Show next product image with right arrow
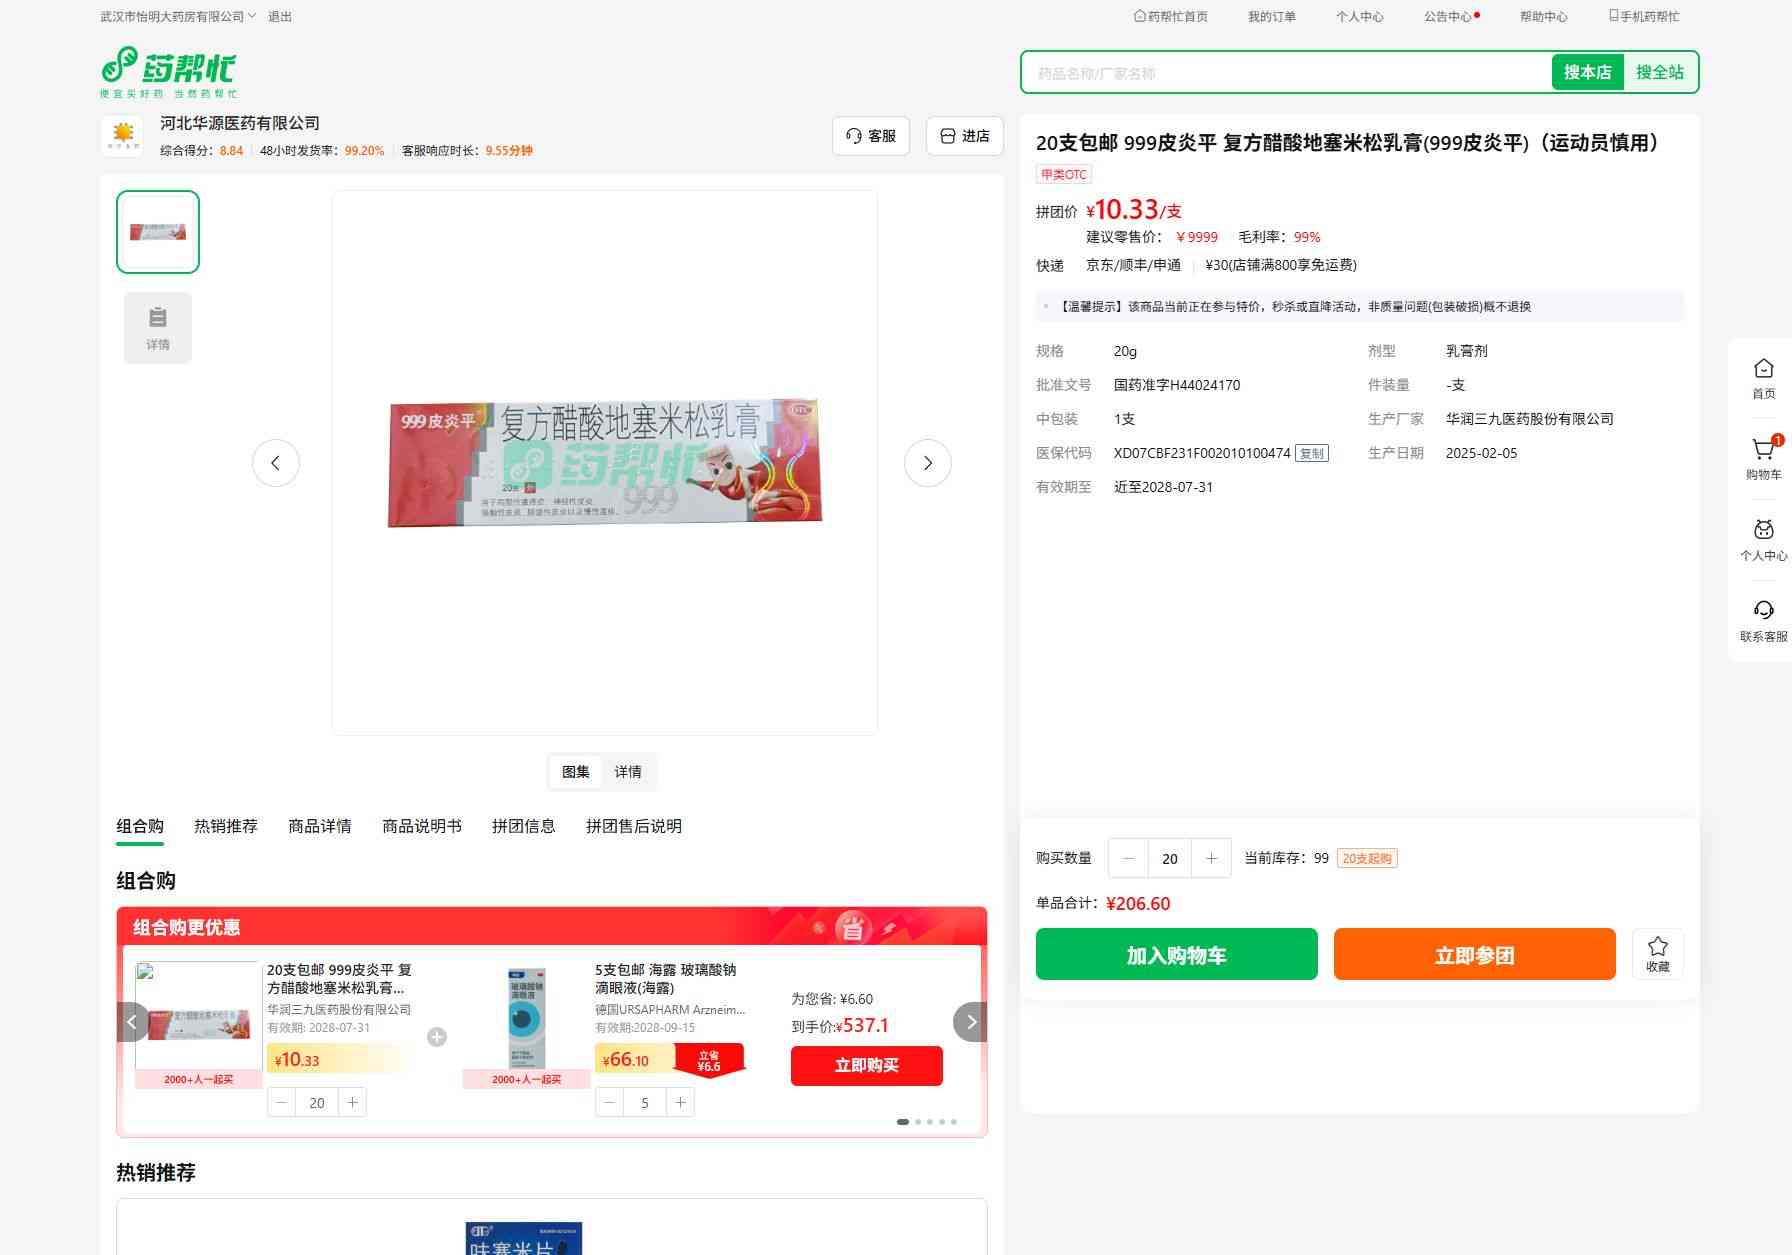The image size is (1792, 1255). pyautogui.click(x=927, y=463)
